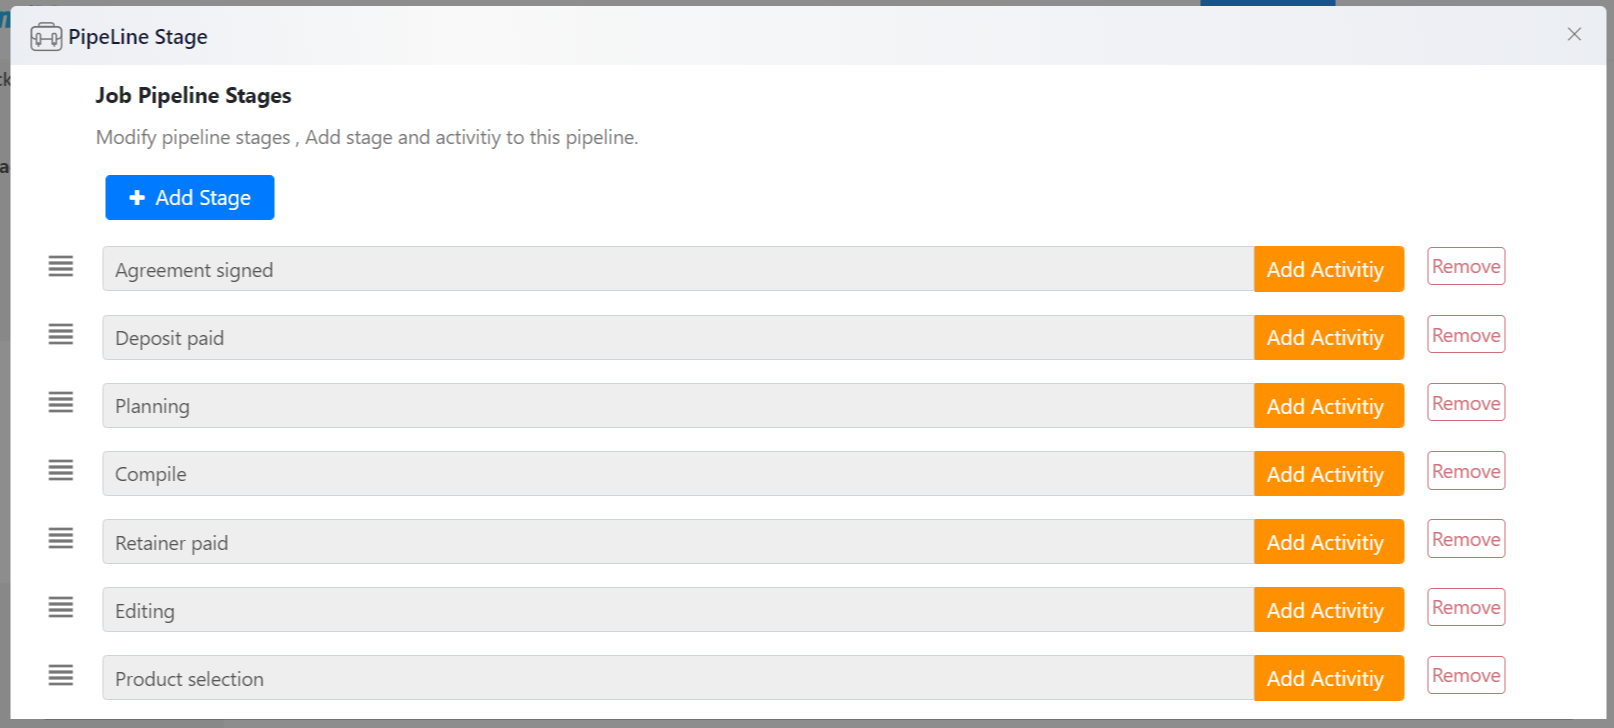
Task: Add activity to Product selection stage
Action: click(1329, 678)
